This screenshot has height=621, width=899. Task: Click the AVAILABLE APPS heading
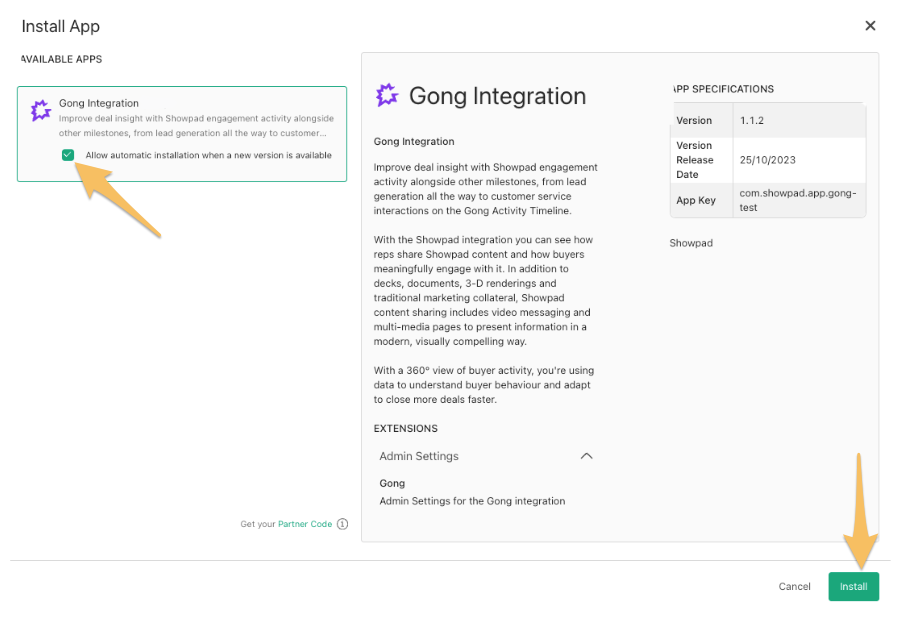click(61, 59)
